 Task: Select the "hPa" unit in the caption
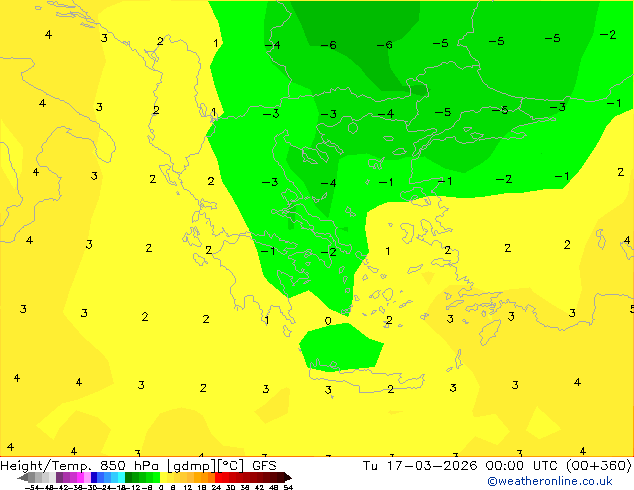(x=147, y=466)
